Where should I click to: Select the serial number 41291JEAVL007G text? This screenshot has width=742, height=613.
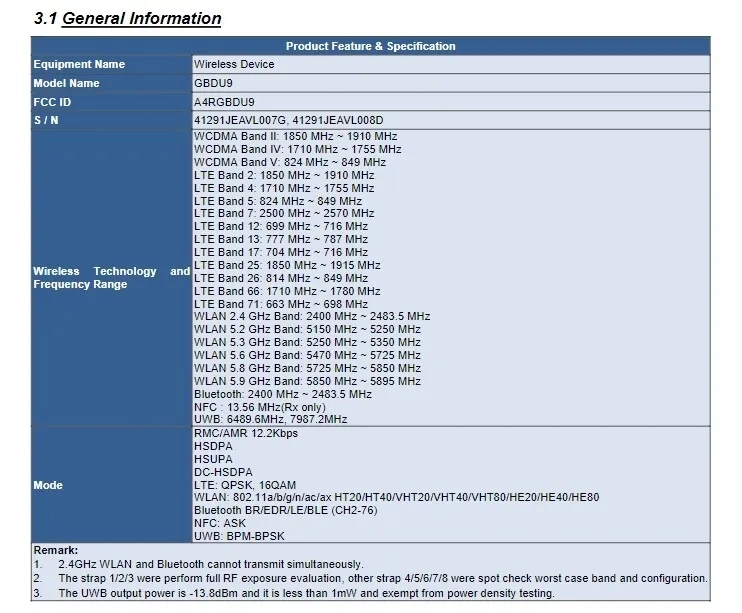[x=241, y=121]
